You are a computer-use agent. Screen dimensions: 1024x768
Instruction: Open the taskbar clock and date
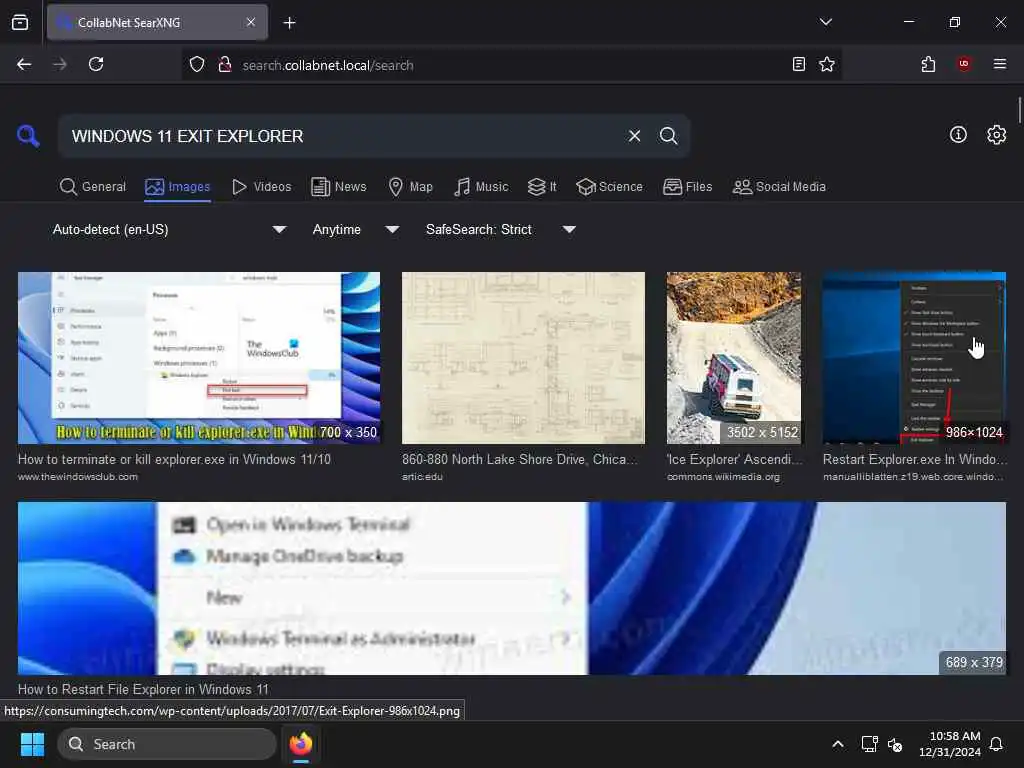pyautogui.click(x=950, y=744)
